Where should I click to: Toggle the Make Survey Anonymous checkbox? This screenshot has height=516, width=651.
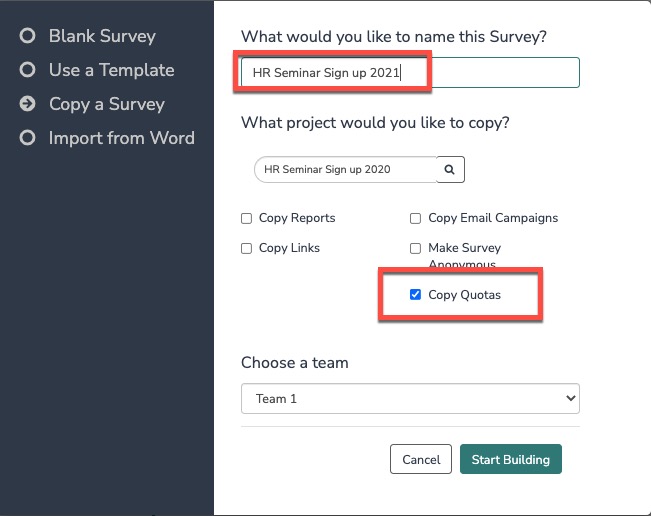[x=416, y=248]
